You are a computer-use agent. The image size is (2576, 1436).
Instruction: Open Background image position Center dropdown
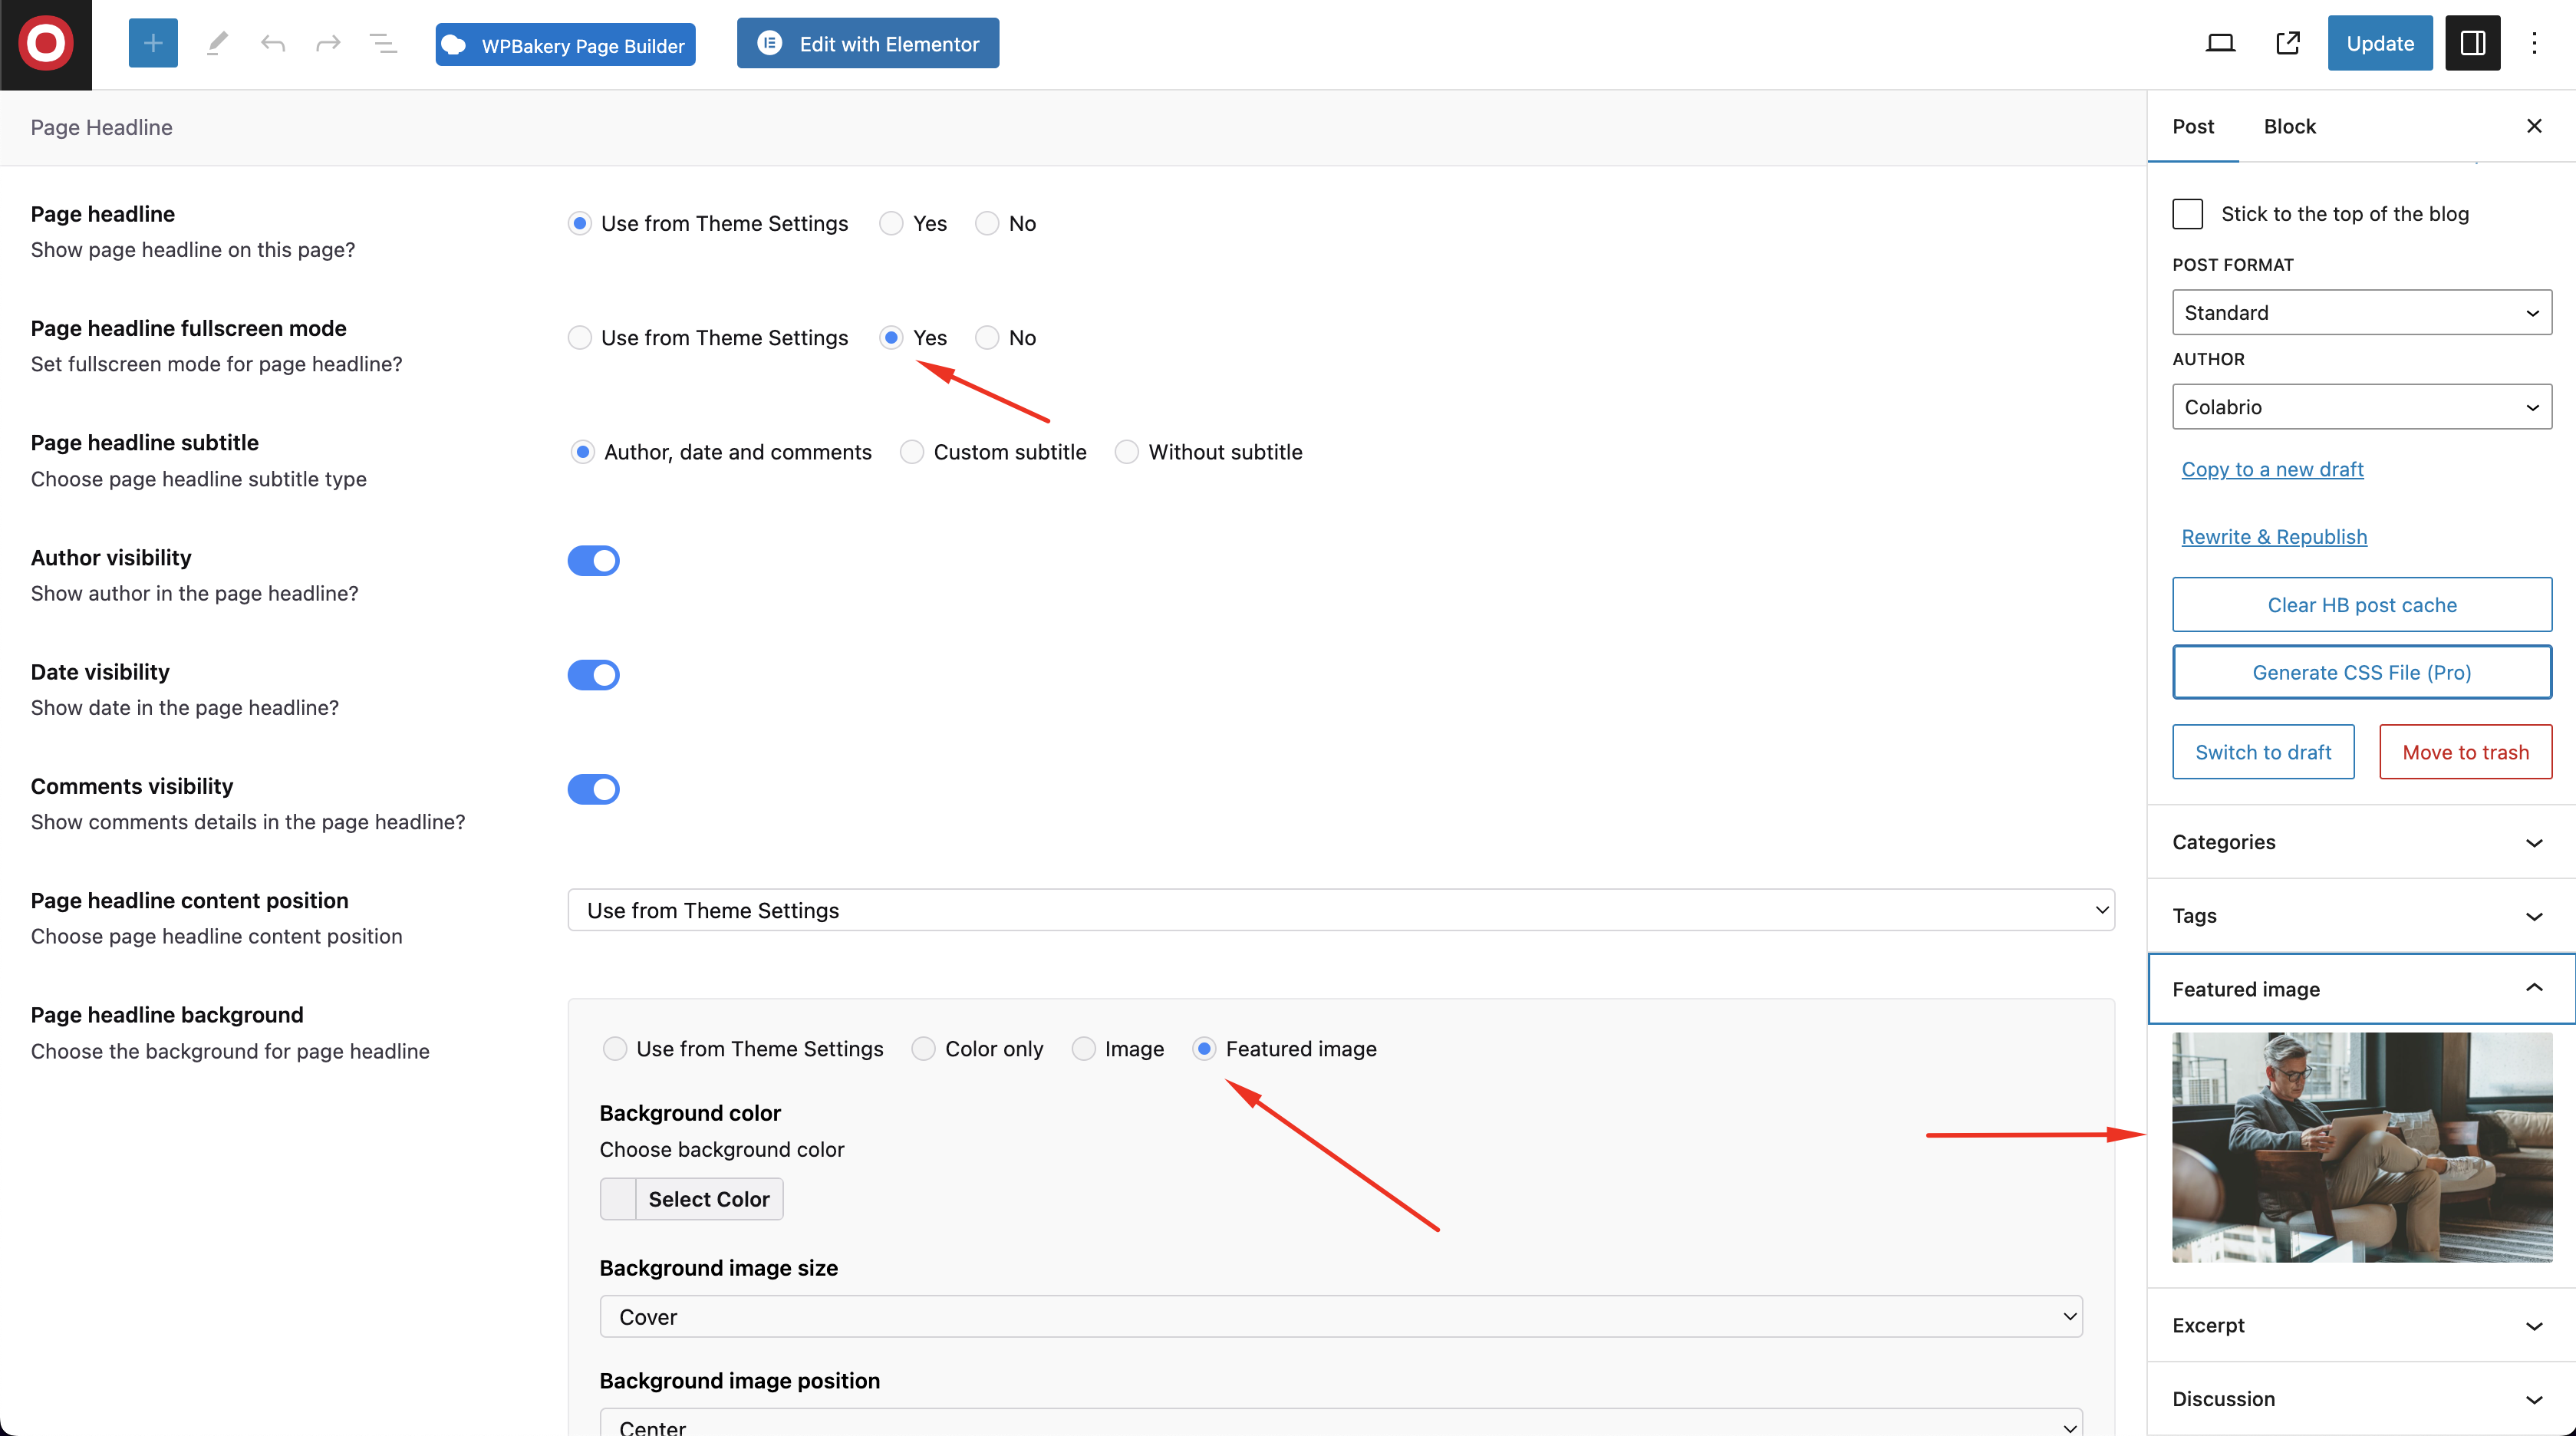(1341, 1423)
